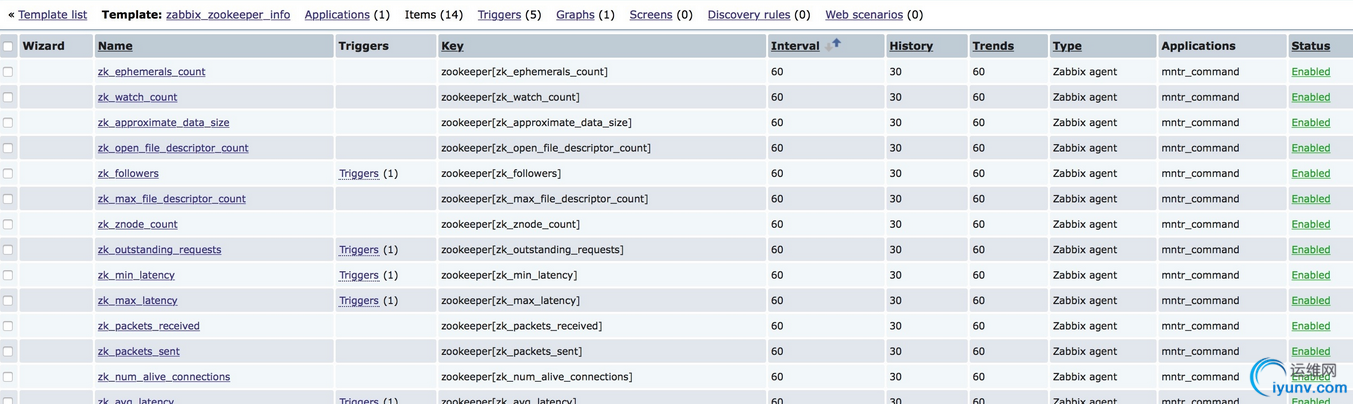Open the zabbix_zookeeper_info template link
Screen dimensions: 1353x404
(x=228, y=15)
